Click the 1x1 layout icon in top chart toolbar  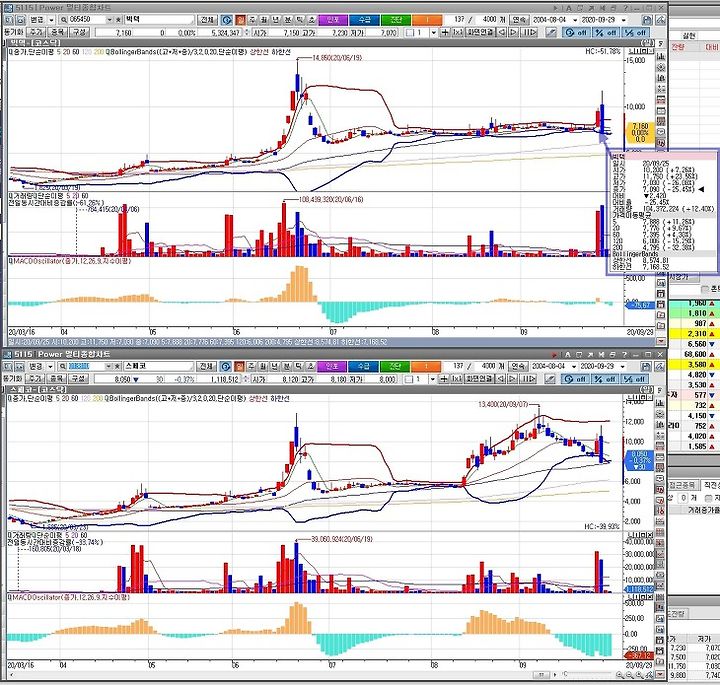pos(458,33)
